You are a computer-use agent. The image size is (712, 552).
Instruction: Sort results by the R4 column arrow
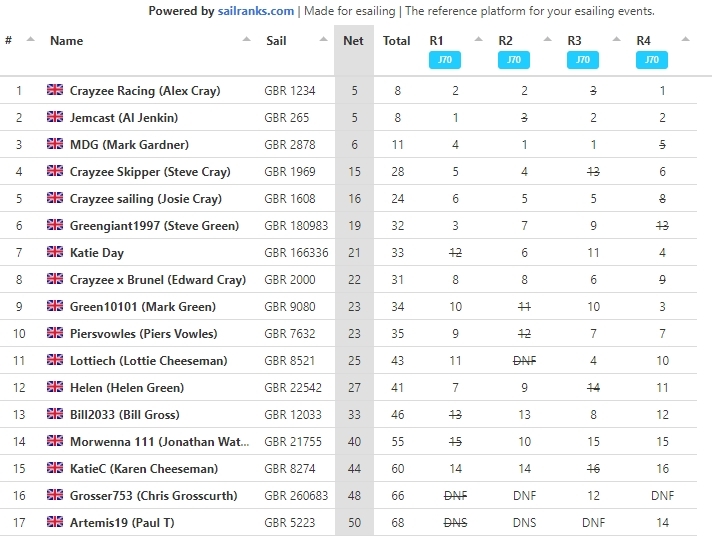[x=686, y=39]
